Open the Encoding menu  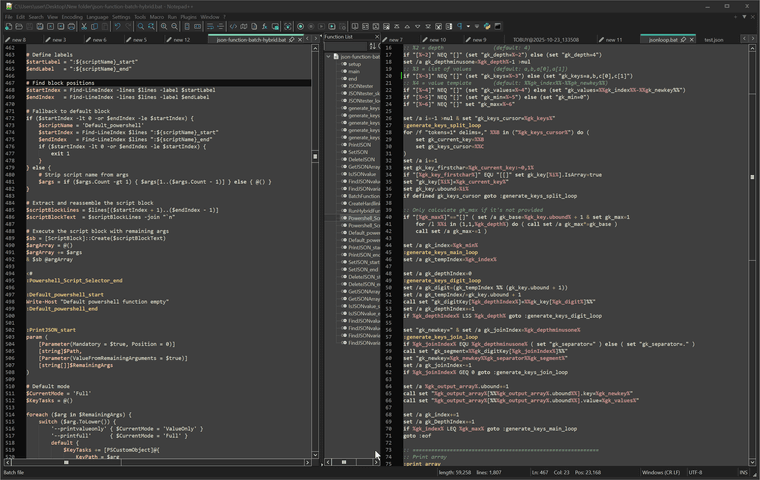click(x=72, y=17)
